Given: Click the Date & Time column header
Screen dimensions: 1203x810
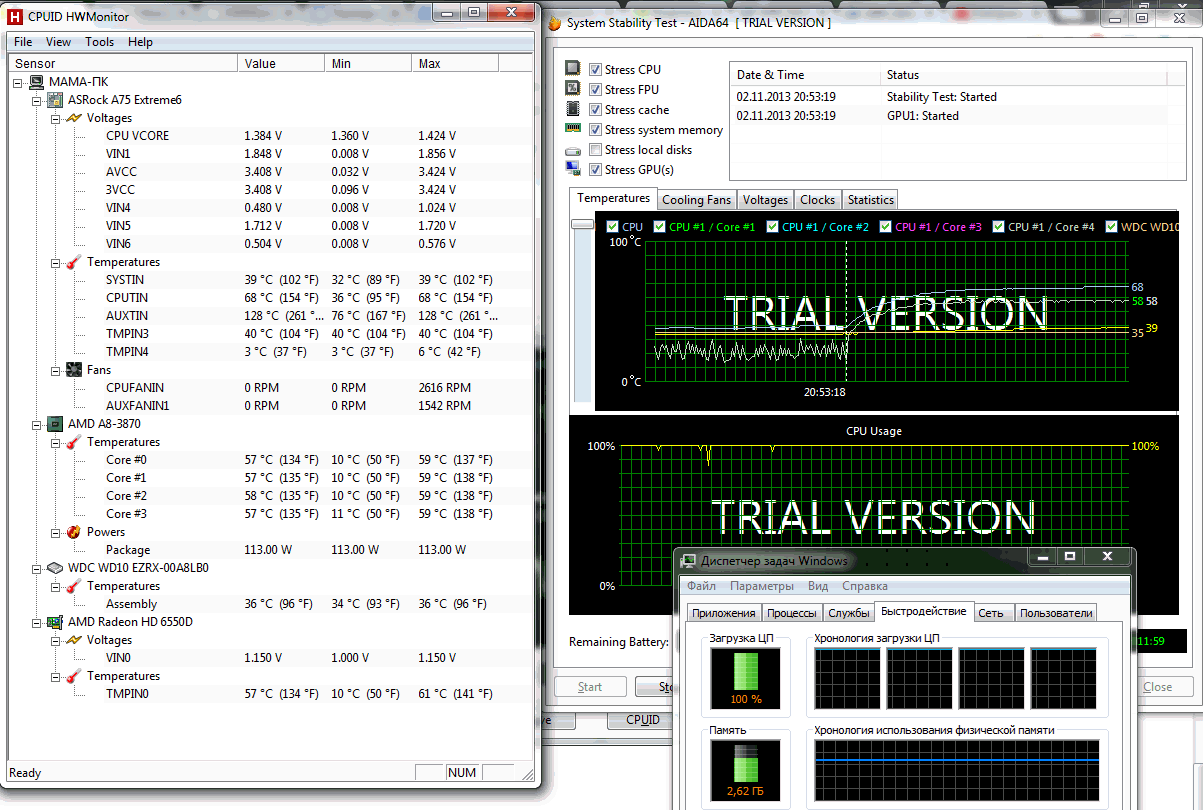Looking at the screenshot, I should pos(805,75).
